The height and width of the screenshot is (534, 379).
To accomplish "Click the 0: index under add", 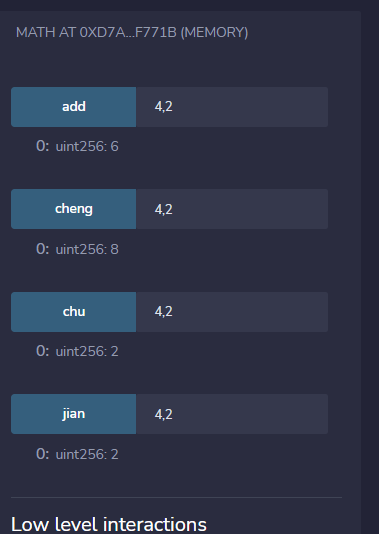I will click(43, 146).
